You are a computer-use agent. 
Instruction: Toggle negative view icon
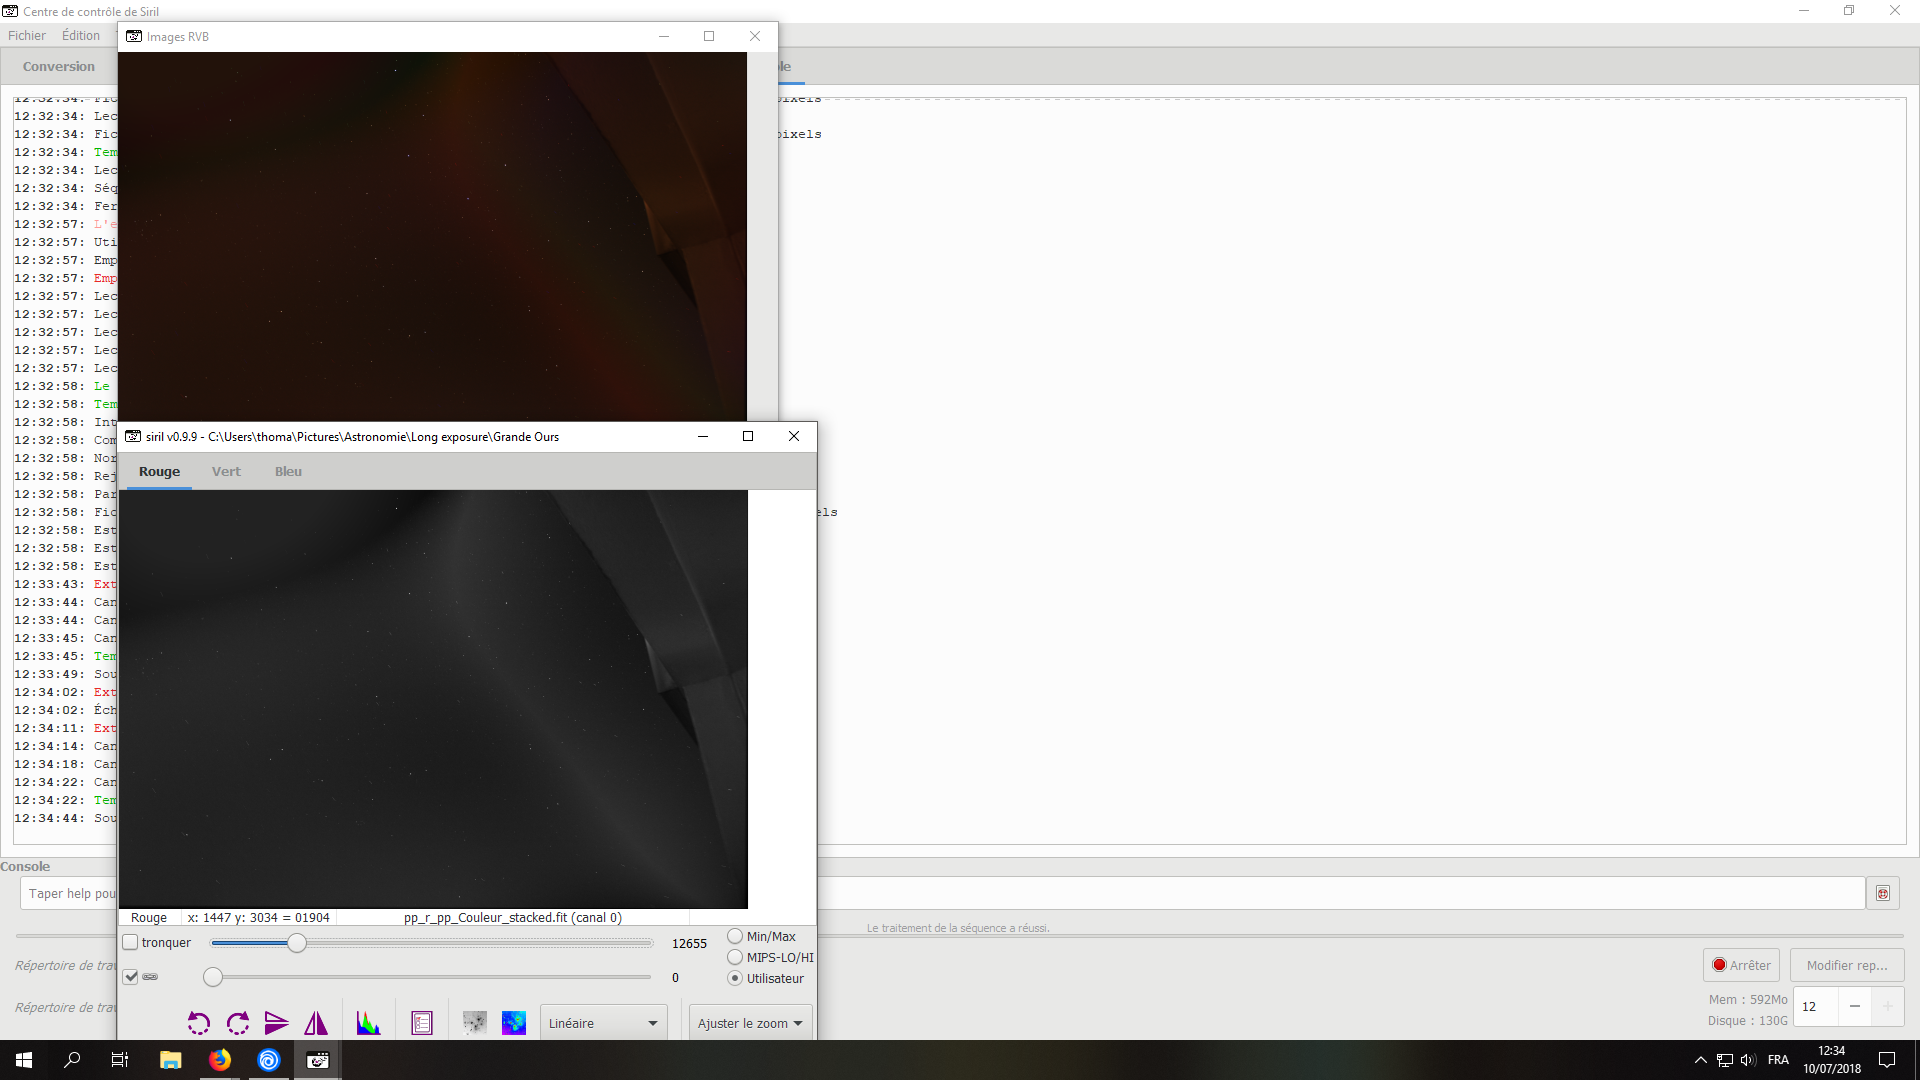475,1023
